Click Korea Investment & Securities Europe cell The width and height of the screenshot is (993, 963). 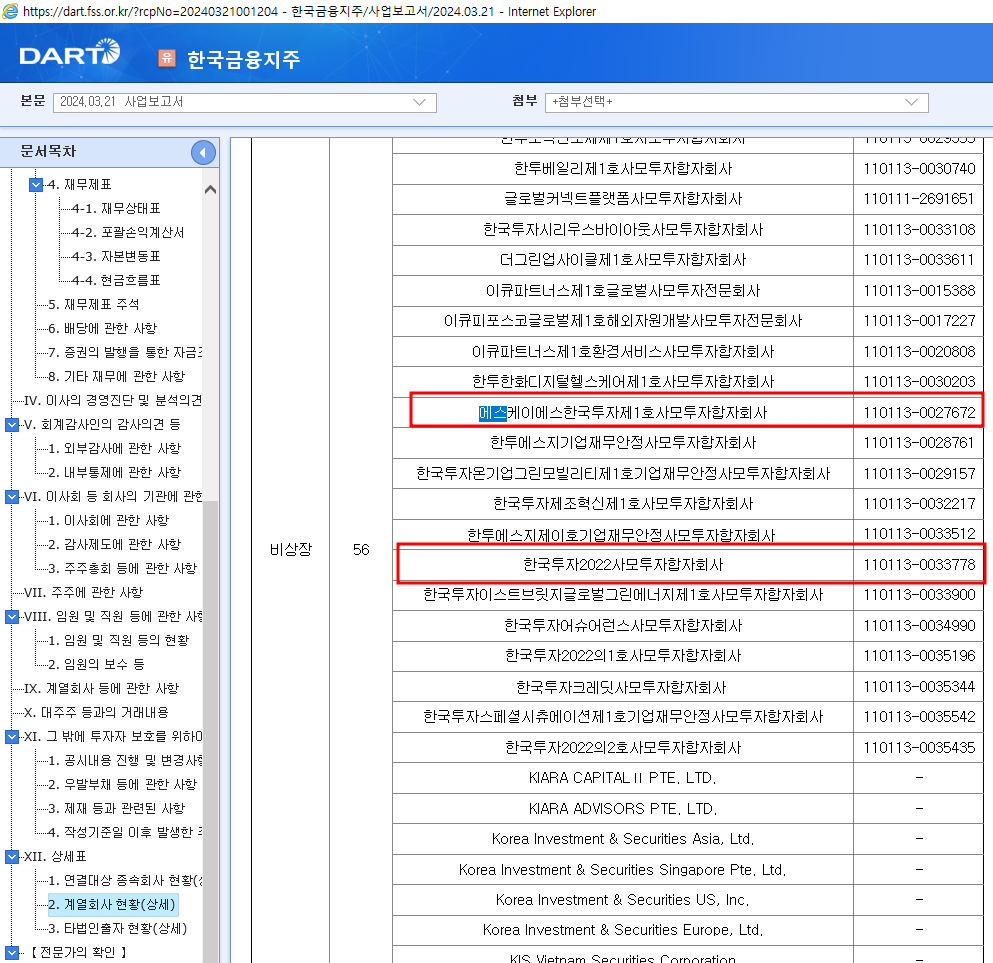[x=623, y=930]
